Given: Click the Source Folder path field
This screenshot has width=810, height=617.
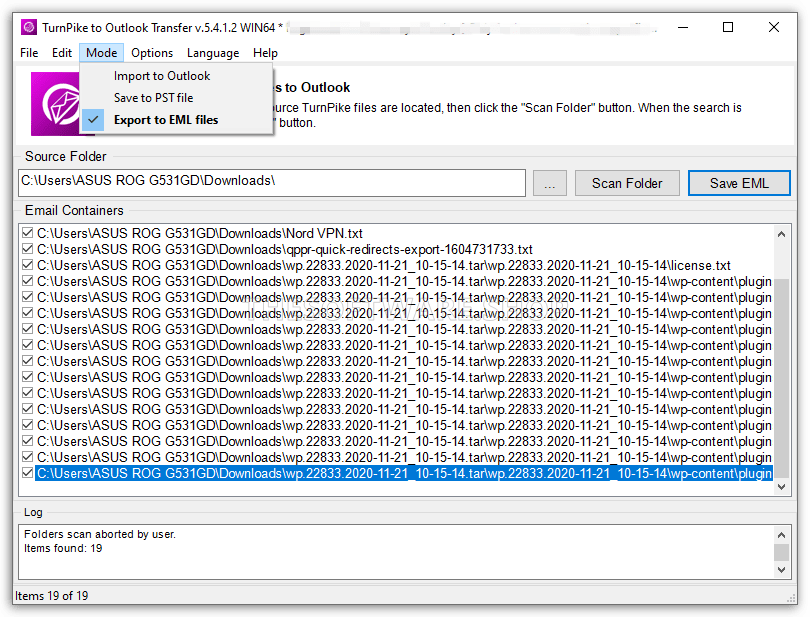Looking at the screenshot, I should pos(271,183).
